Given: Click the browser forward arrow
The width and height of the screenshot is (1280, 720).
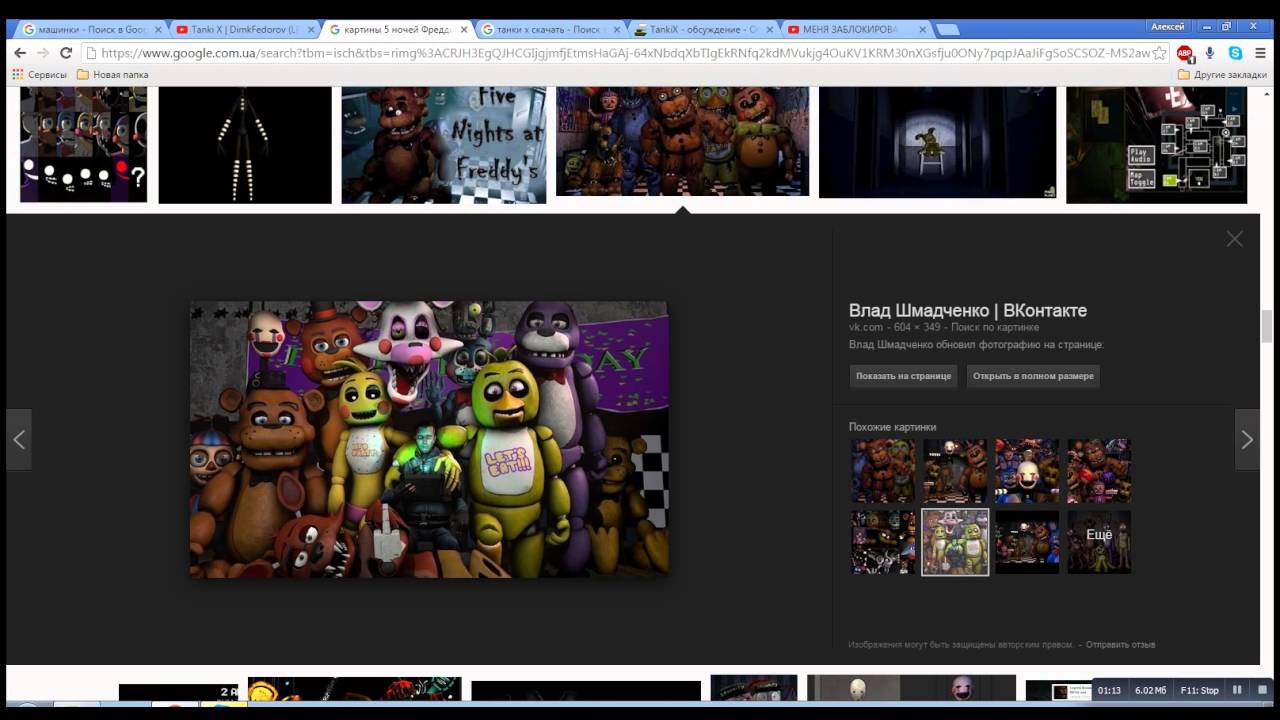Looking at the screenshot, I should click(x=43, y=53).
